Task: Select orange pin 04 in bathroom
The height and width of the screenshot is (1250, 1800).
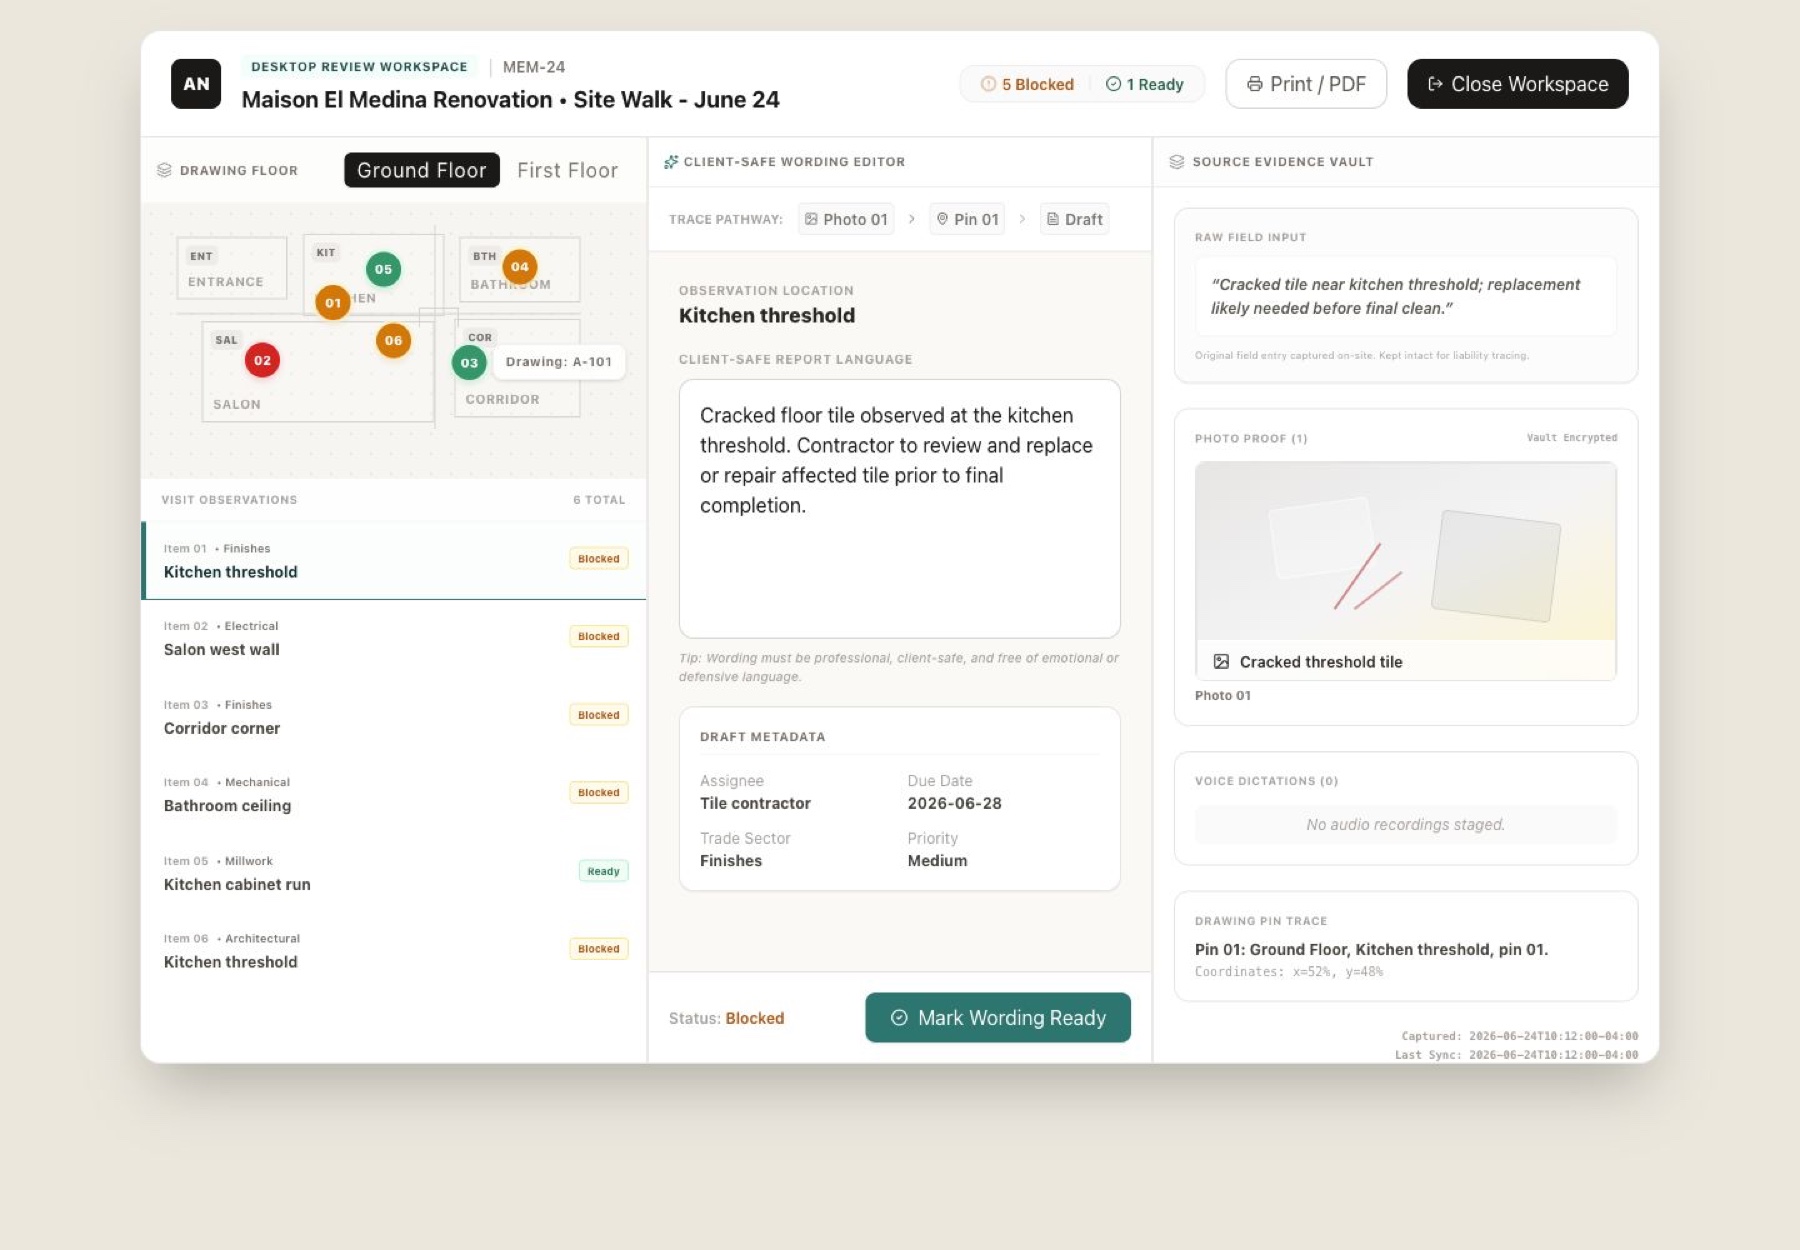Action: 520,267
